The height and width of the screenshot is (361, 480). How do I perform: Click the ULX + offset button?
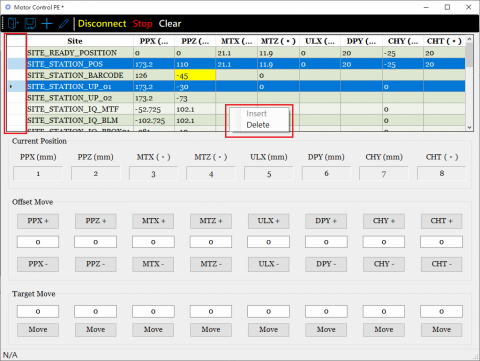tap(269, 221)
